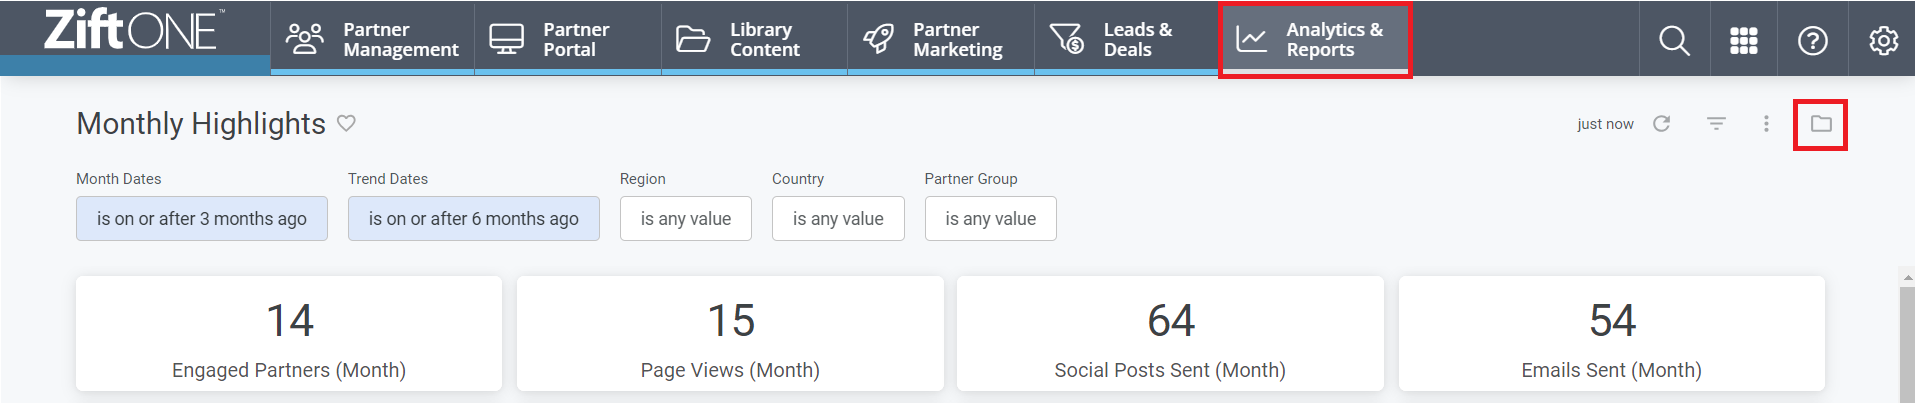Open Country filter set to any value
The image size is (1915, 403).
(838, 218)
